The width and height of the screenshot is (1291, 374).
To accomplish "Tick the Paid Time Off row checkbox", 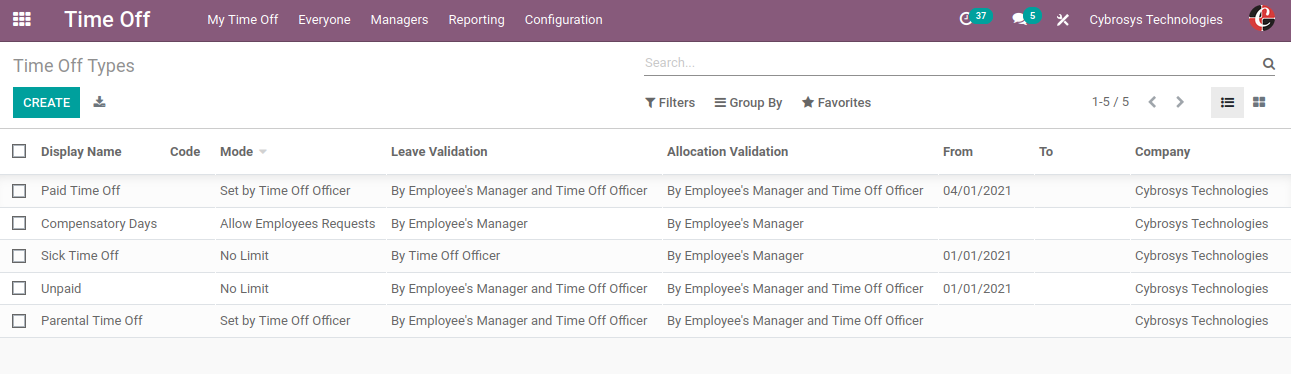I will pos(19,190).
